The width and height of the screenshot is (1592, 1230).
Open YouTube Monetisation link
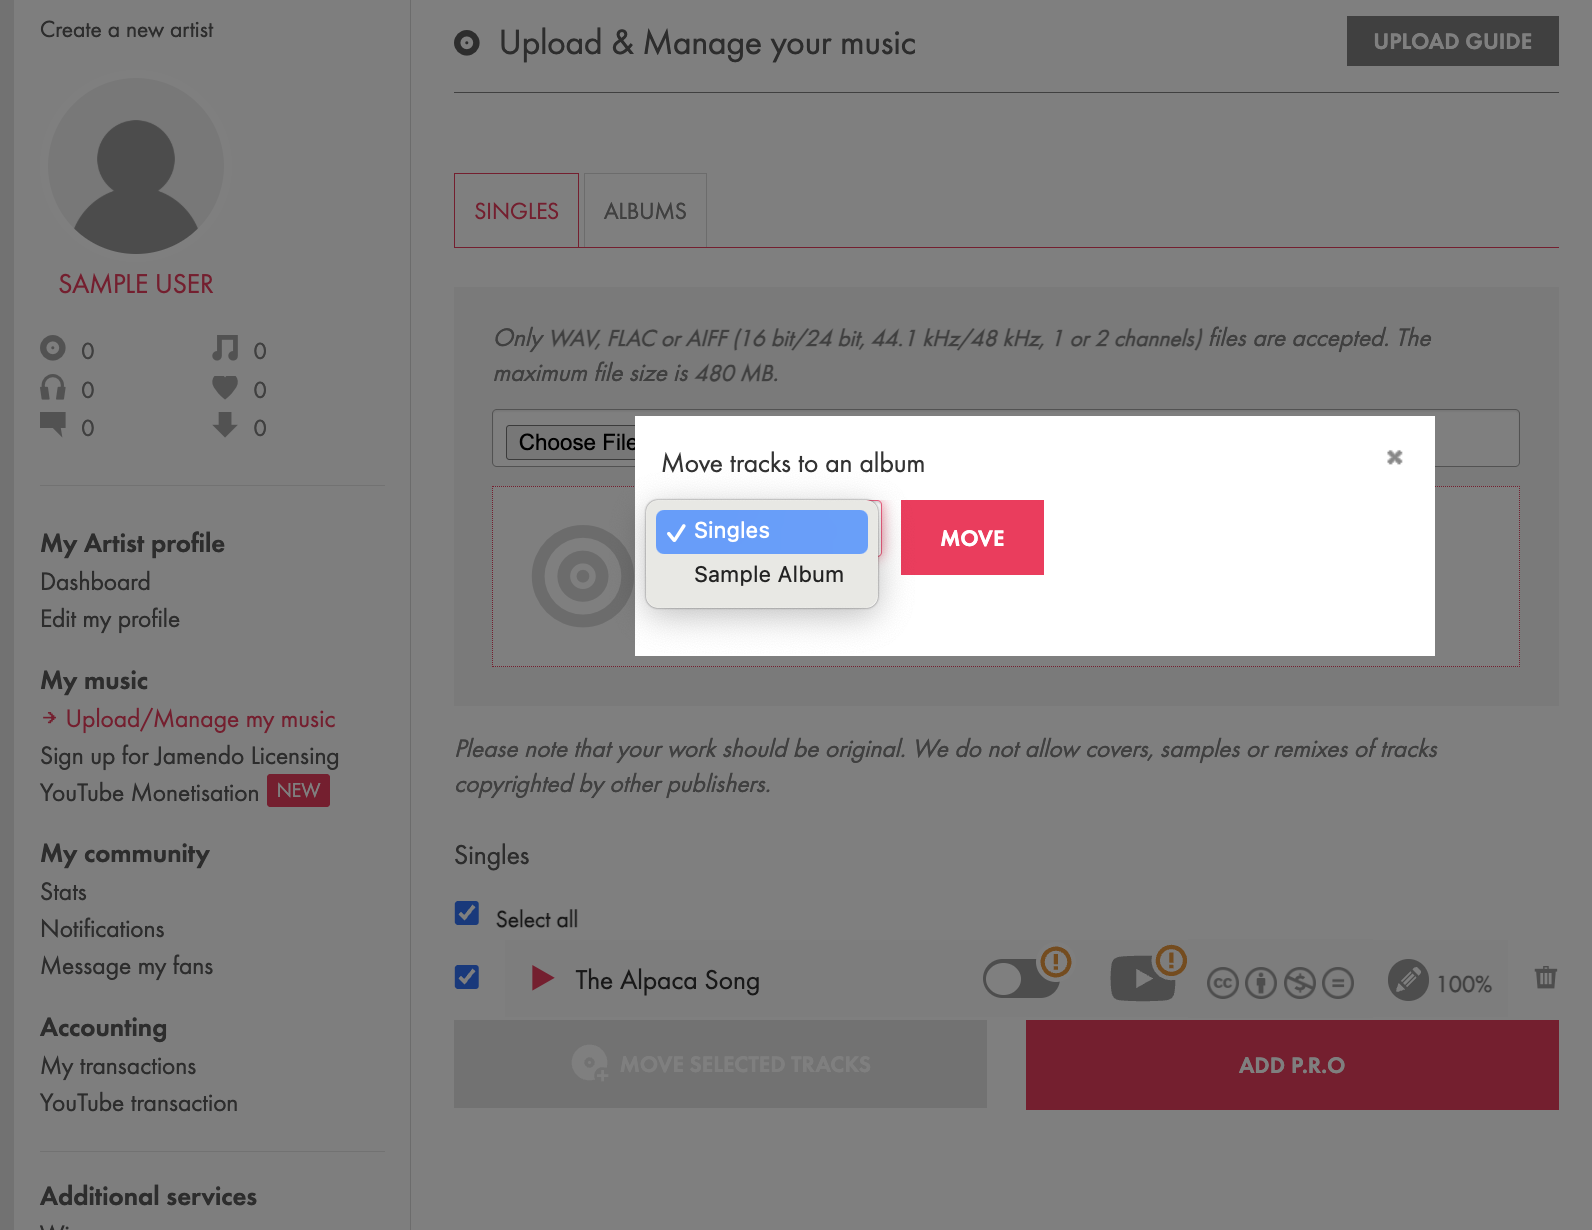(x=149, y=793)
